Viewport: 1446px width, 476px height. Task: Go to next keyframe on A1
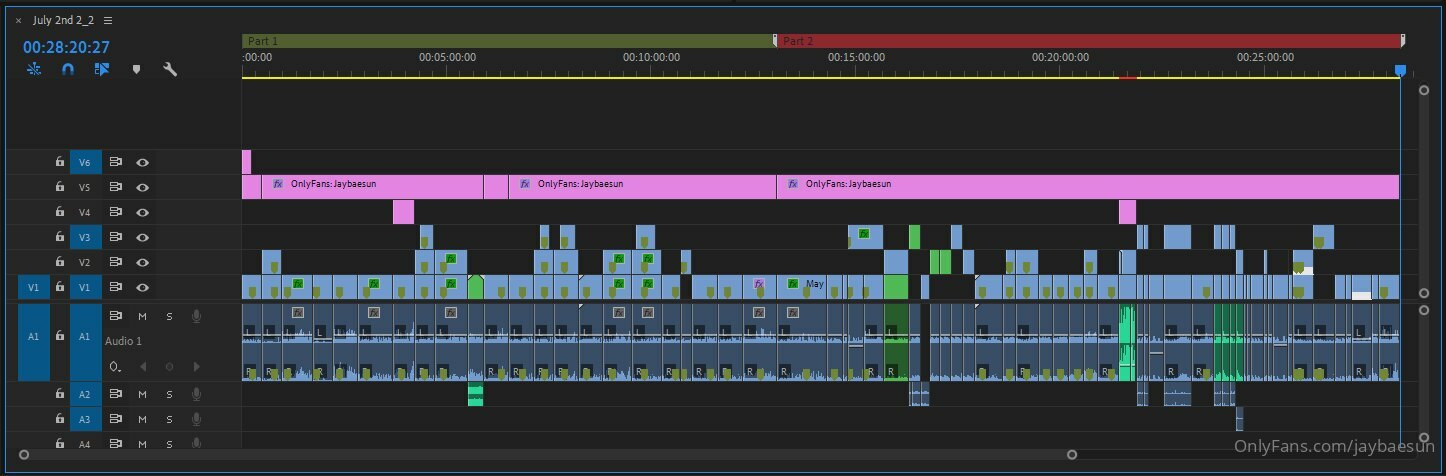click(196, 367)
